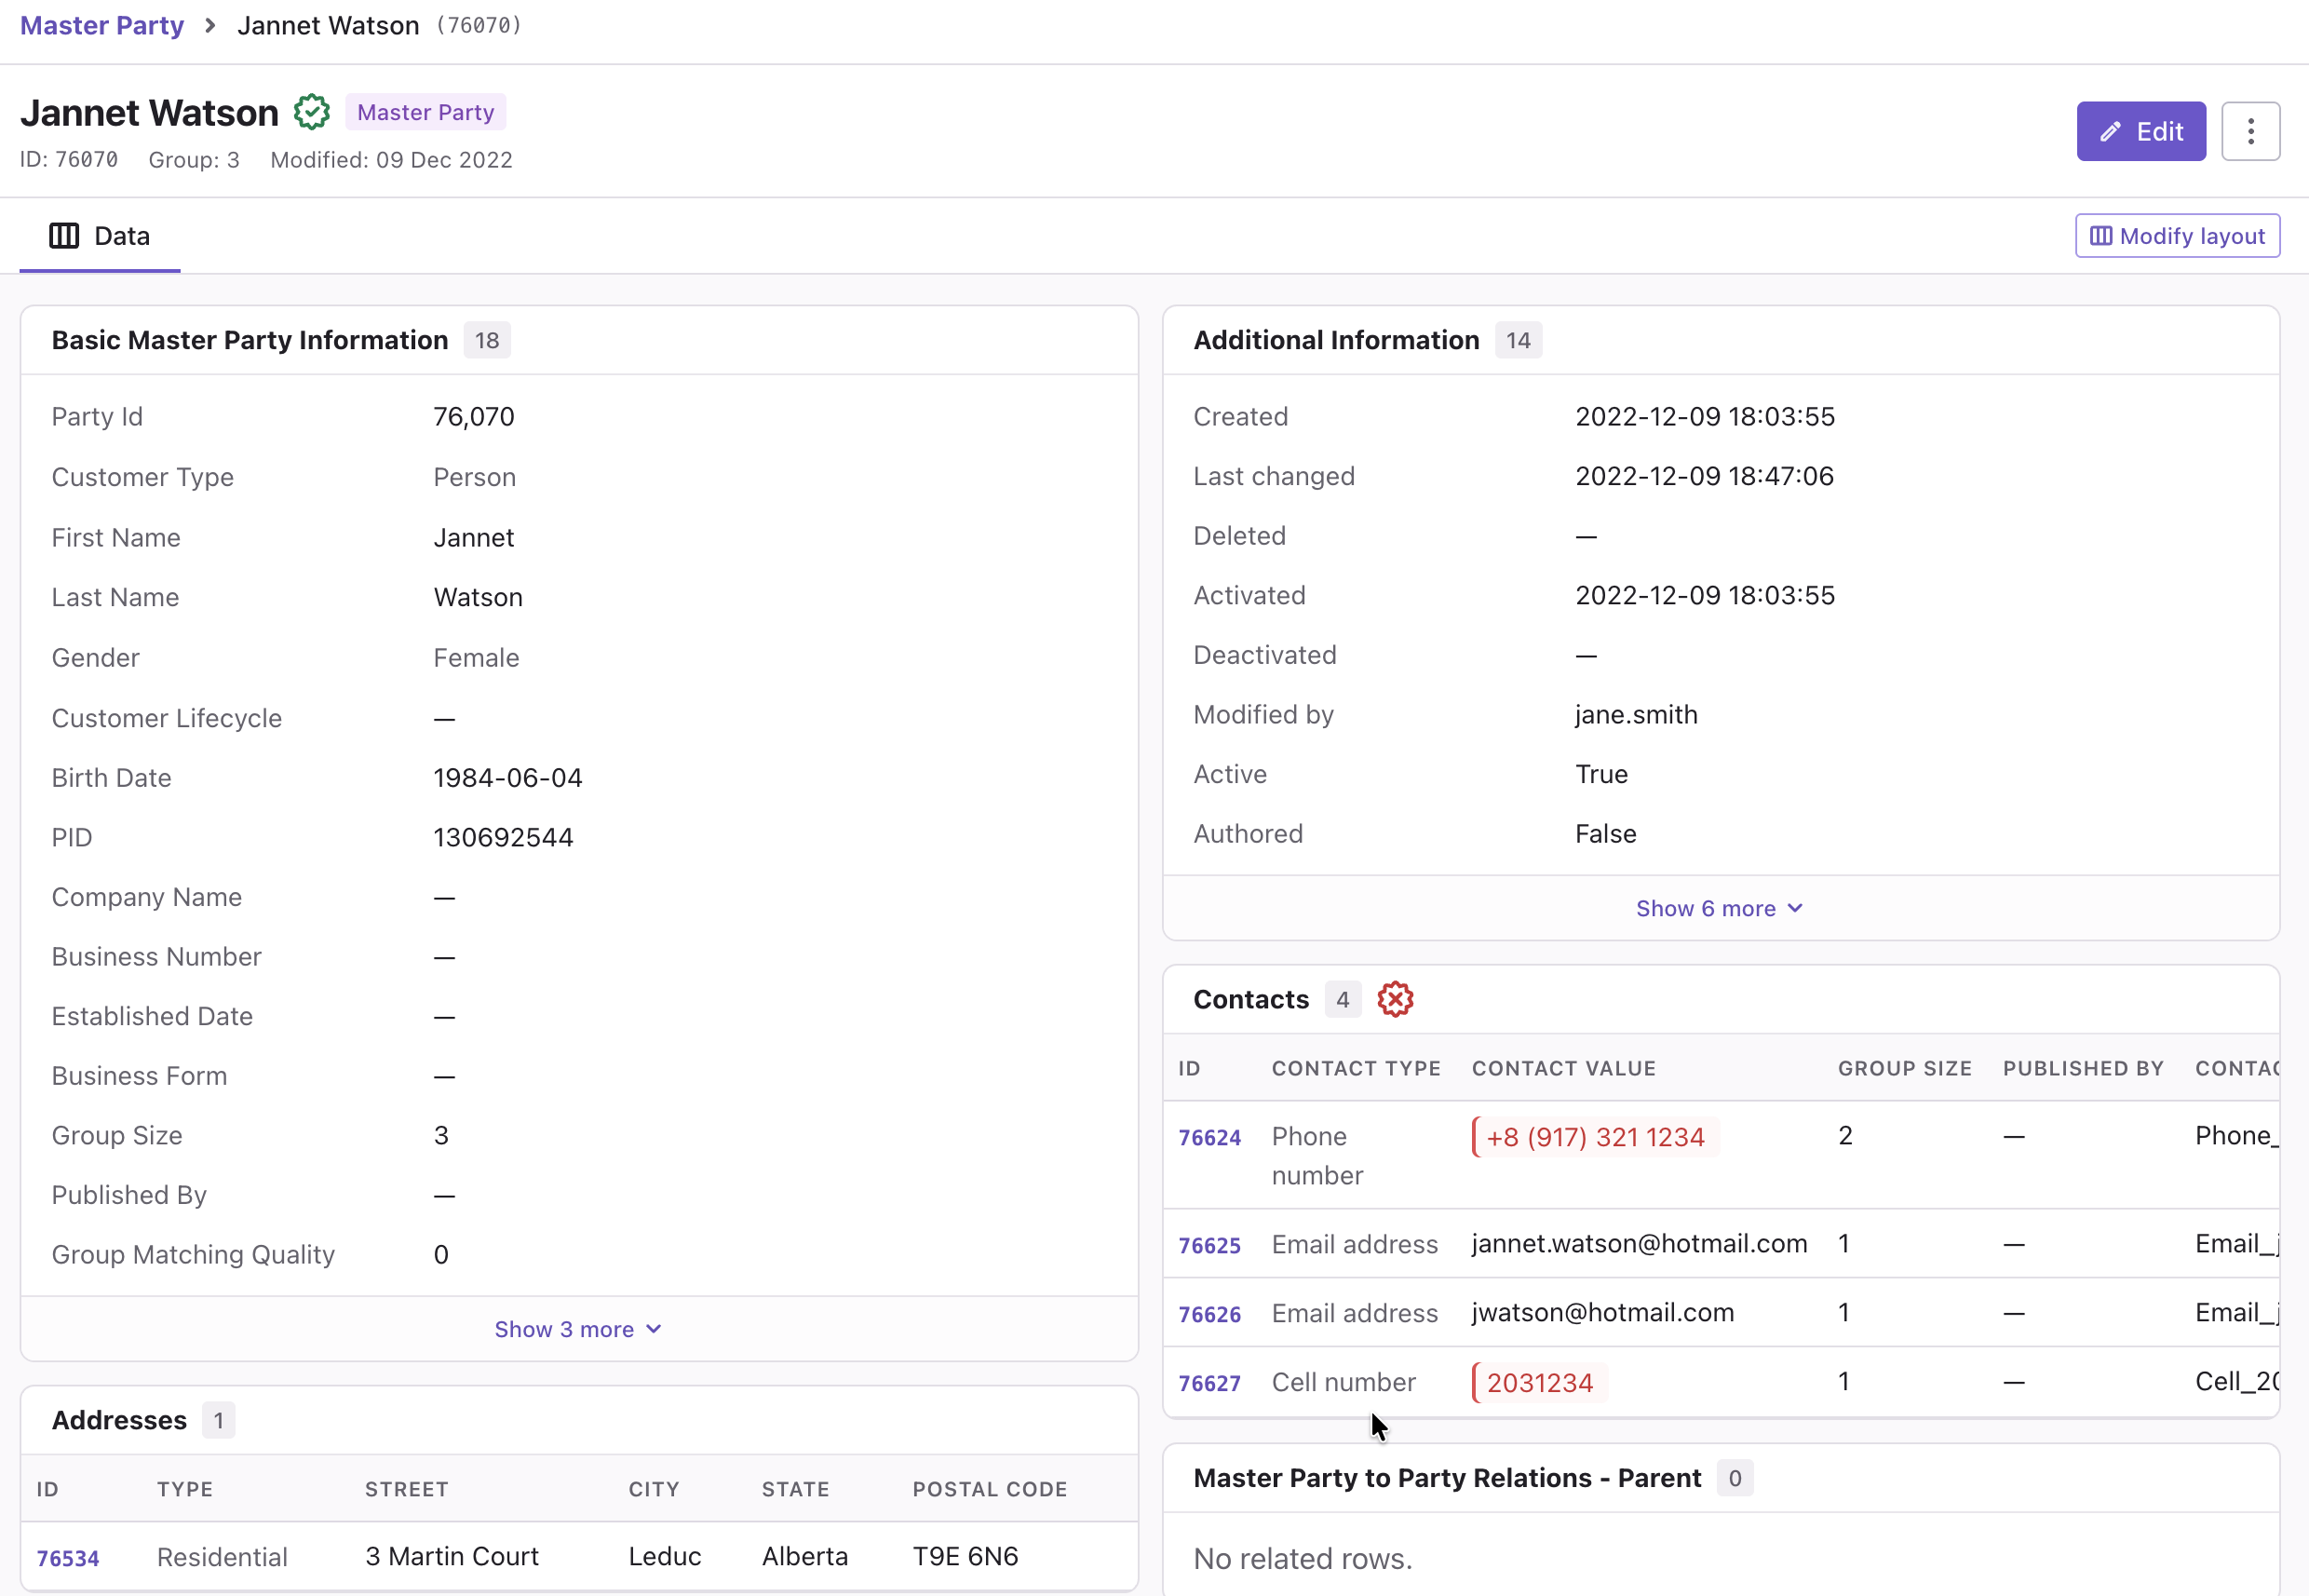Click the green verified badge beside Jannet Watson
The image size is (2309, 1596).
coord(312,112)
